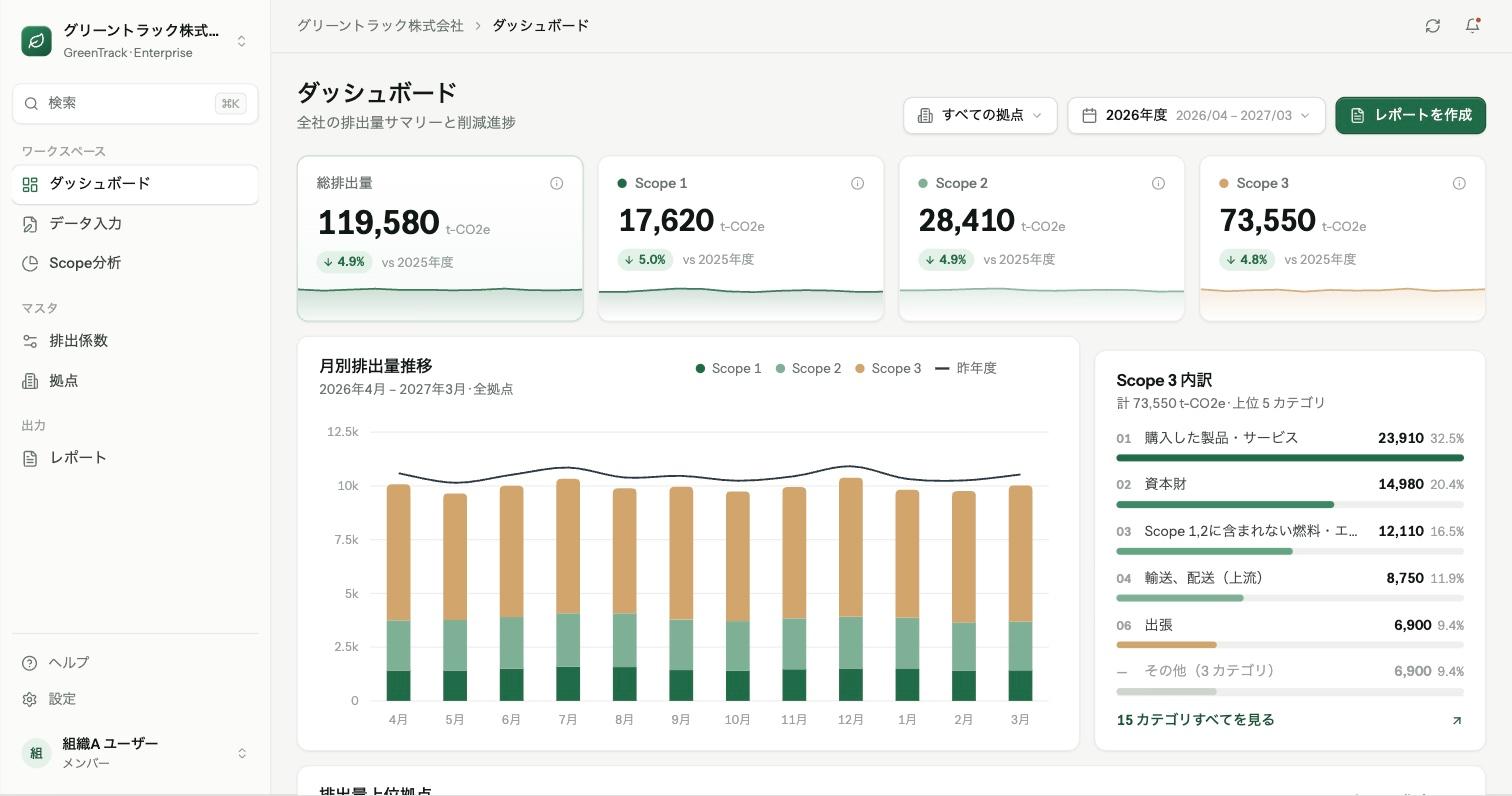This screenshot has width=1512, height=796.
Task: Click the 17,620 Scope 1 value
Action: tap(666, 221)
